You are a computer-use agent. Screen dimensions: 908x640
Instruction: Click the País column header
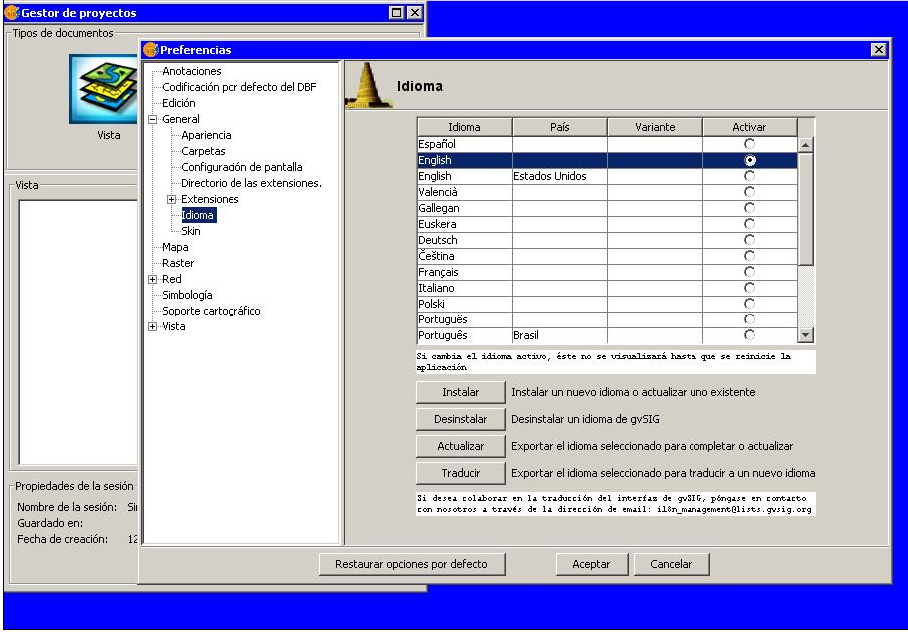[x=559, y=127]
